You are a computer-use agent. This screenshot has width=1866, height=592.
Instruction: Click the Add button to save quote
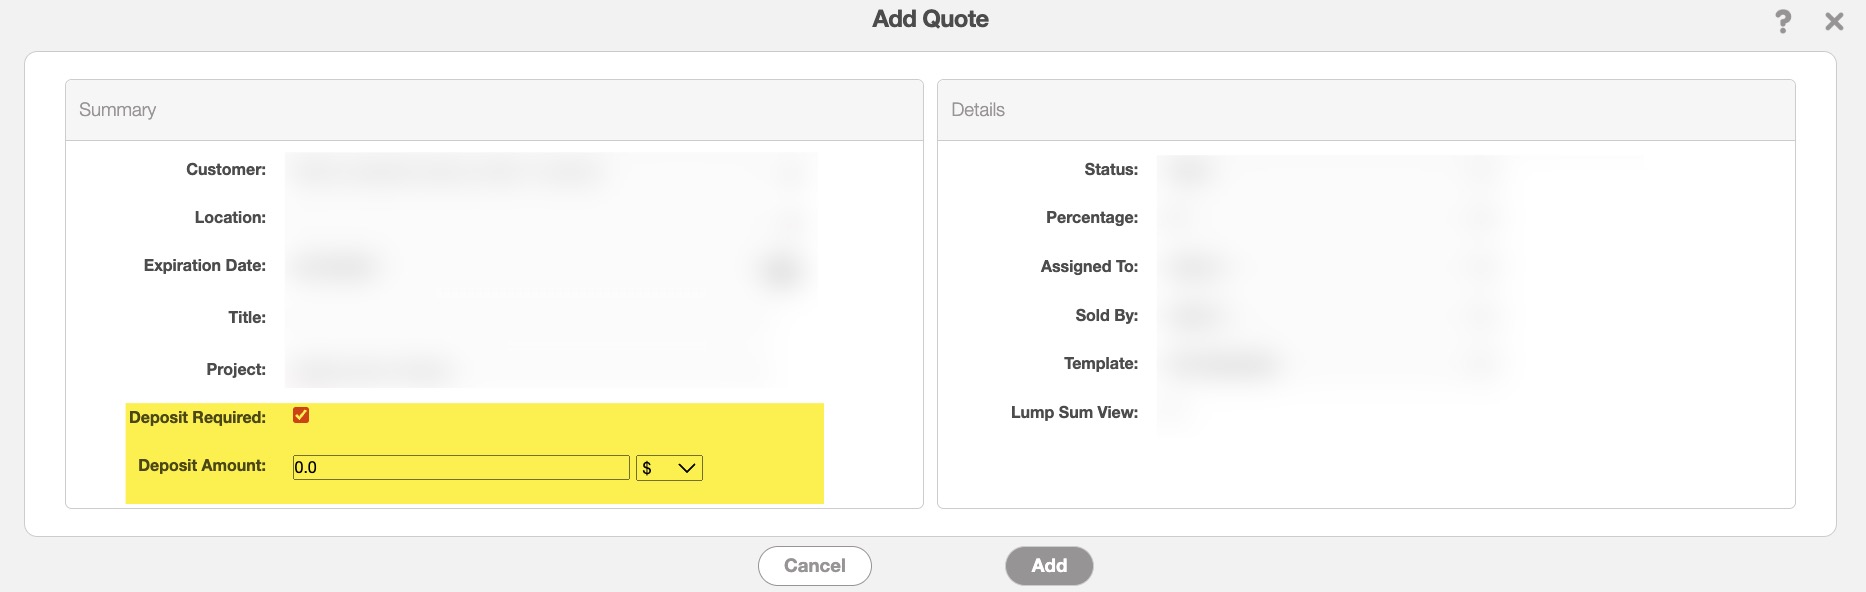point(1049,565)
